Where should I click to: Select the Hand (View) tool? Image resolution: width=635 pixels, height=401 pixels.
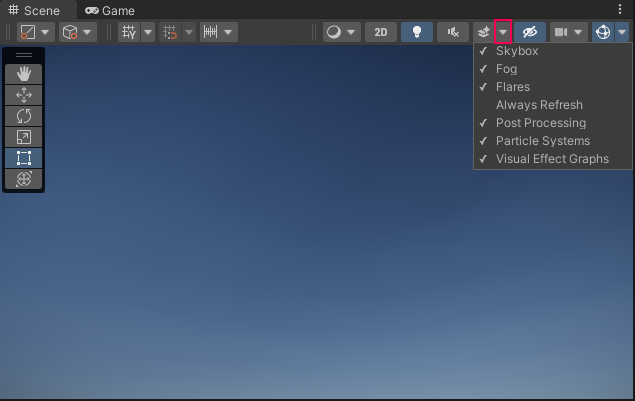pyautogui.click(x=24, y=74)
